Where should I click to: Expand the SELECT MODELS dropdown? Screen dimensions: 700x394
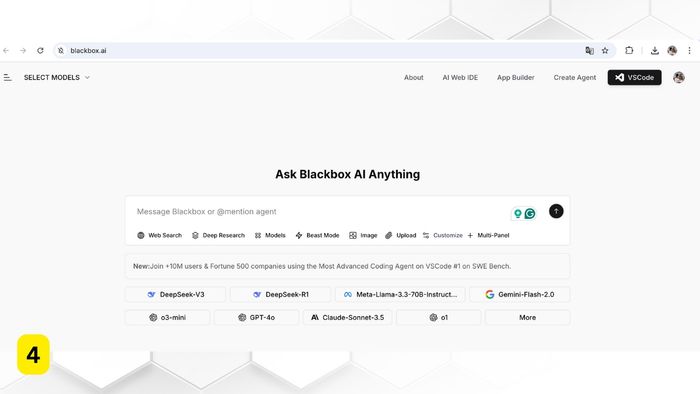57,77
